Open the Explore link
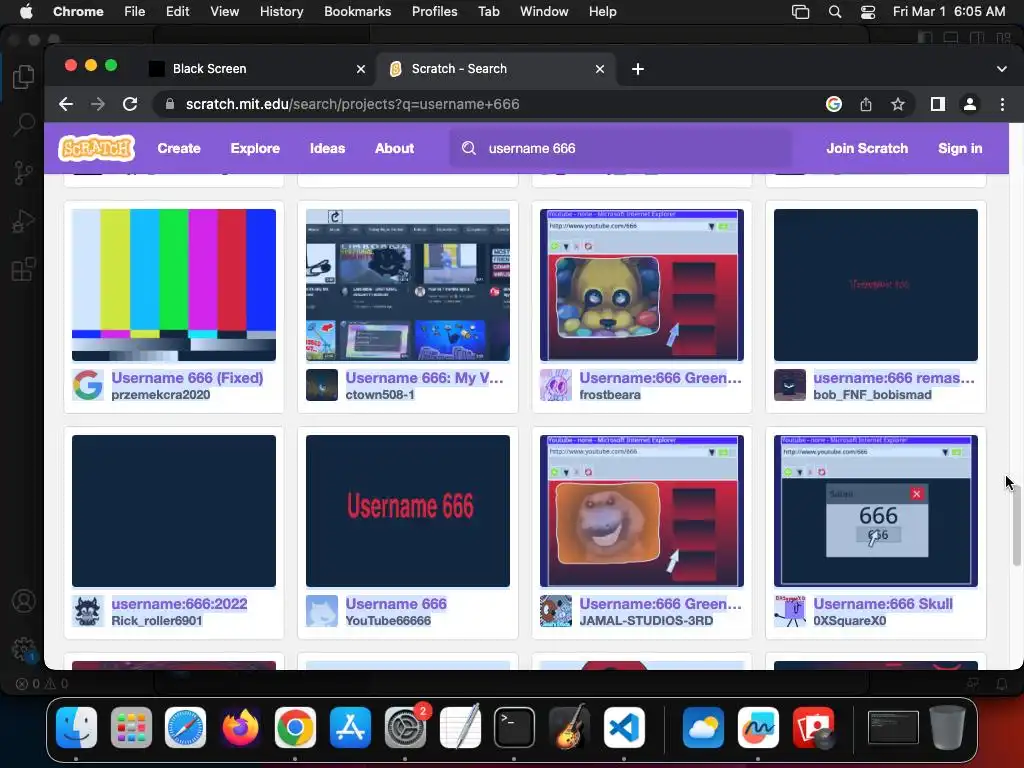This screenshot has height=768, width=1024. coord(255,148)
